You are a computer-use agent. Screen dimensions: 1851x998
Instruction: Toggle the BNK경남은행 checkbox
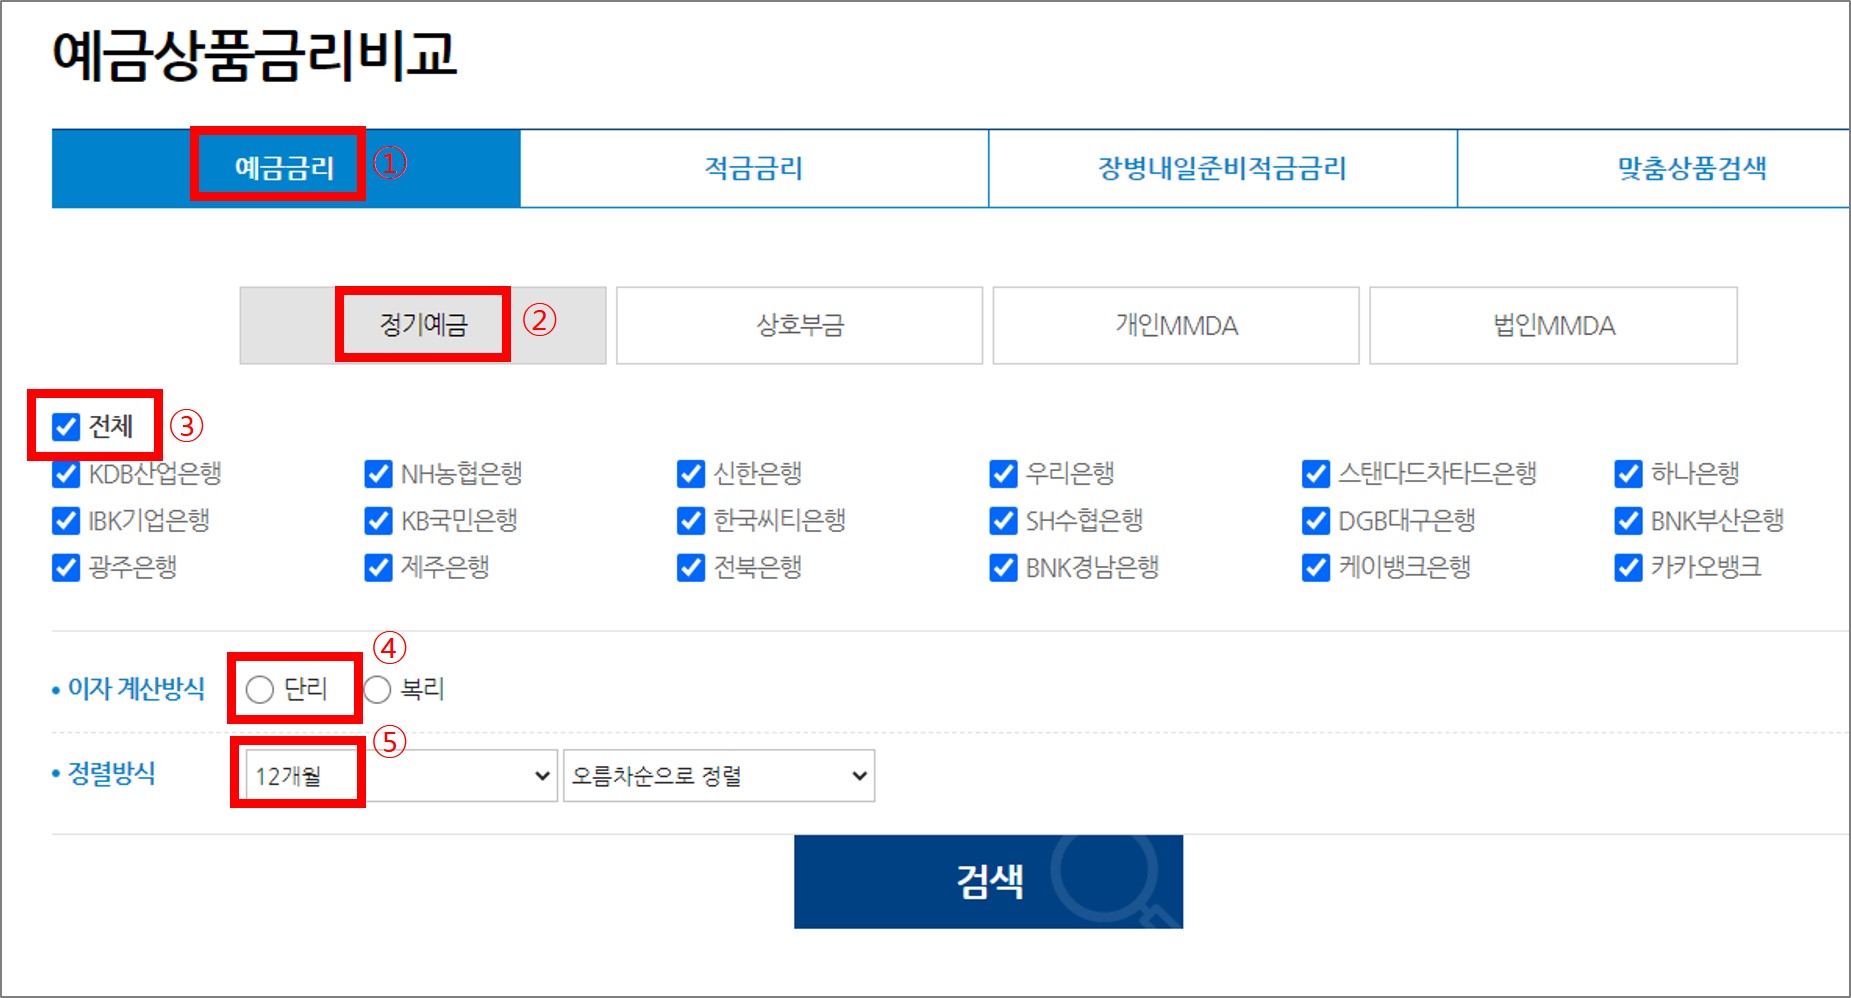[1003, 568]
